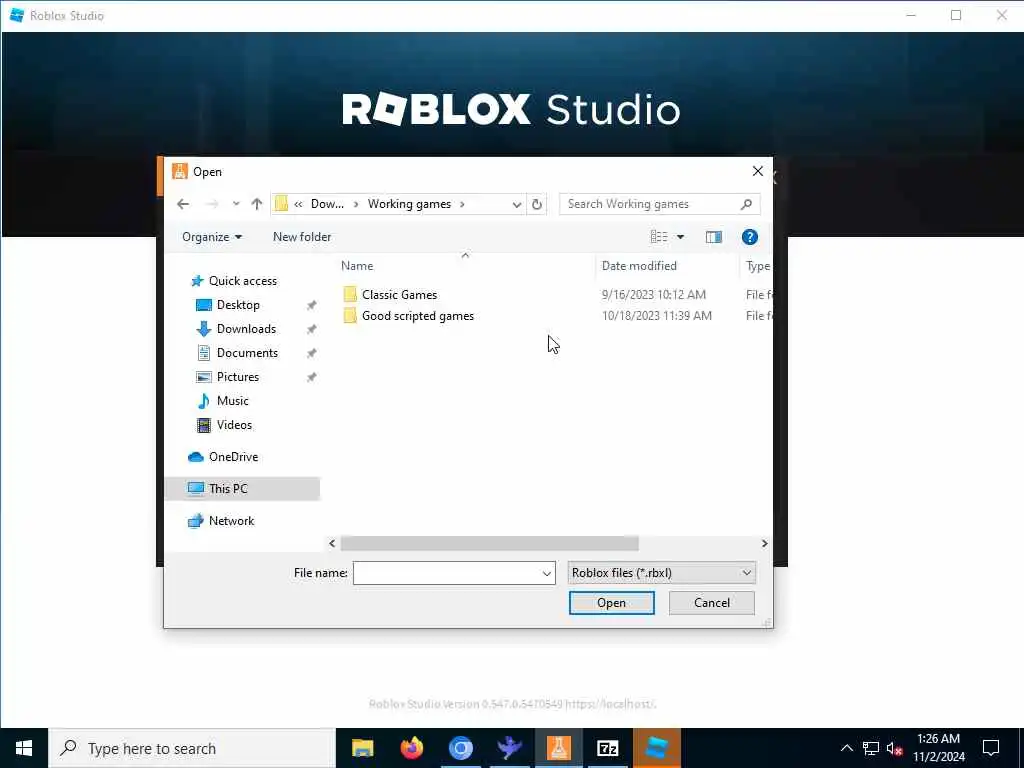Viewport: 1024px width, 768px height.
Task: Click the search magnifier icon
Action: [x=746, y=204]
